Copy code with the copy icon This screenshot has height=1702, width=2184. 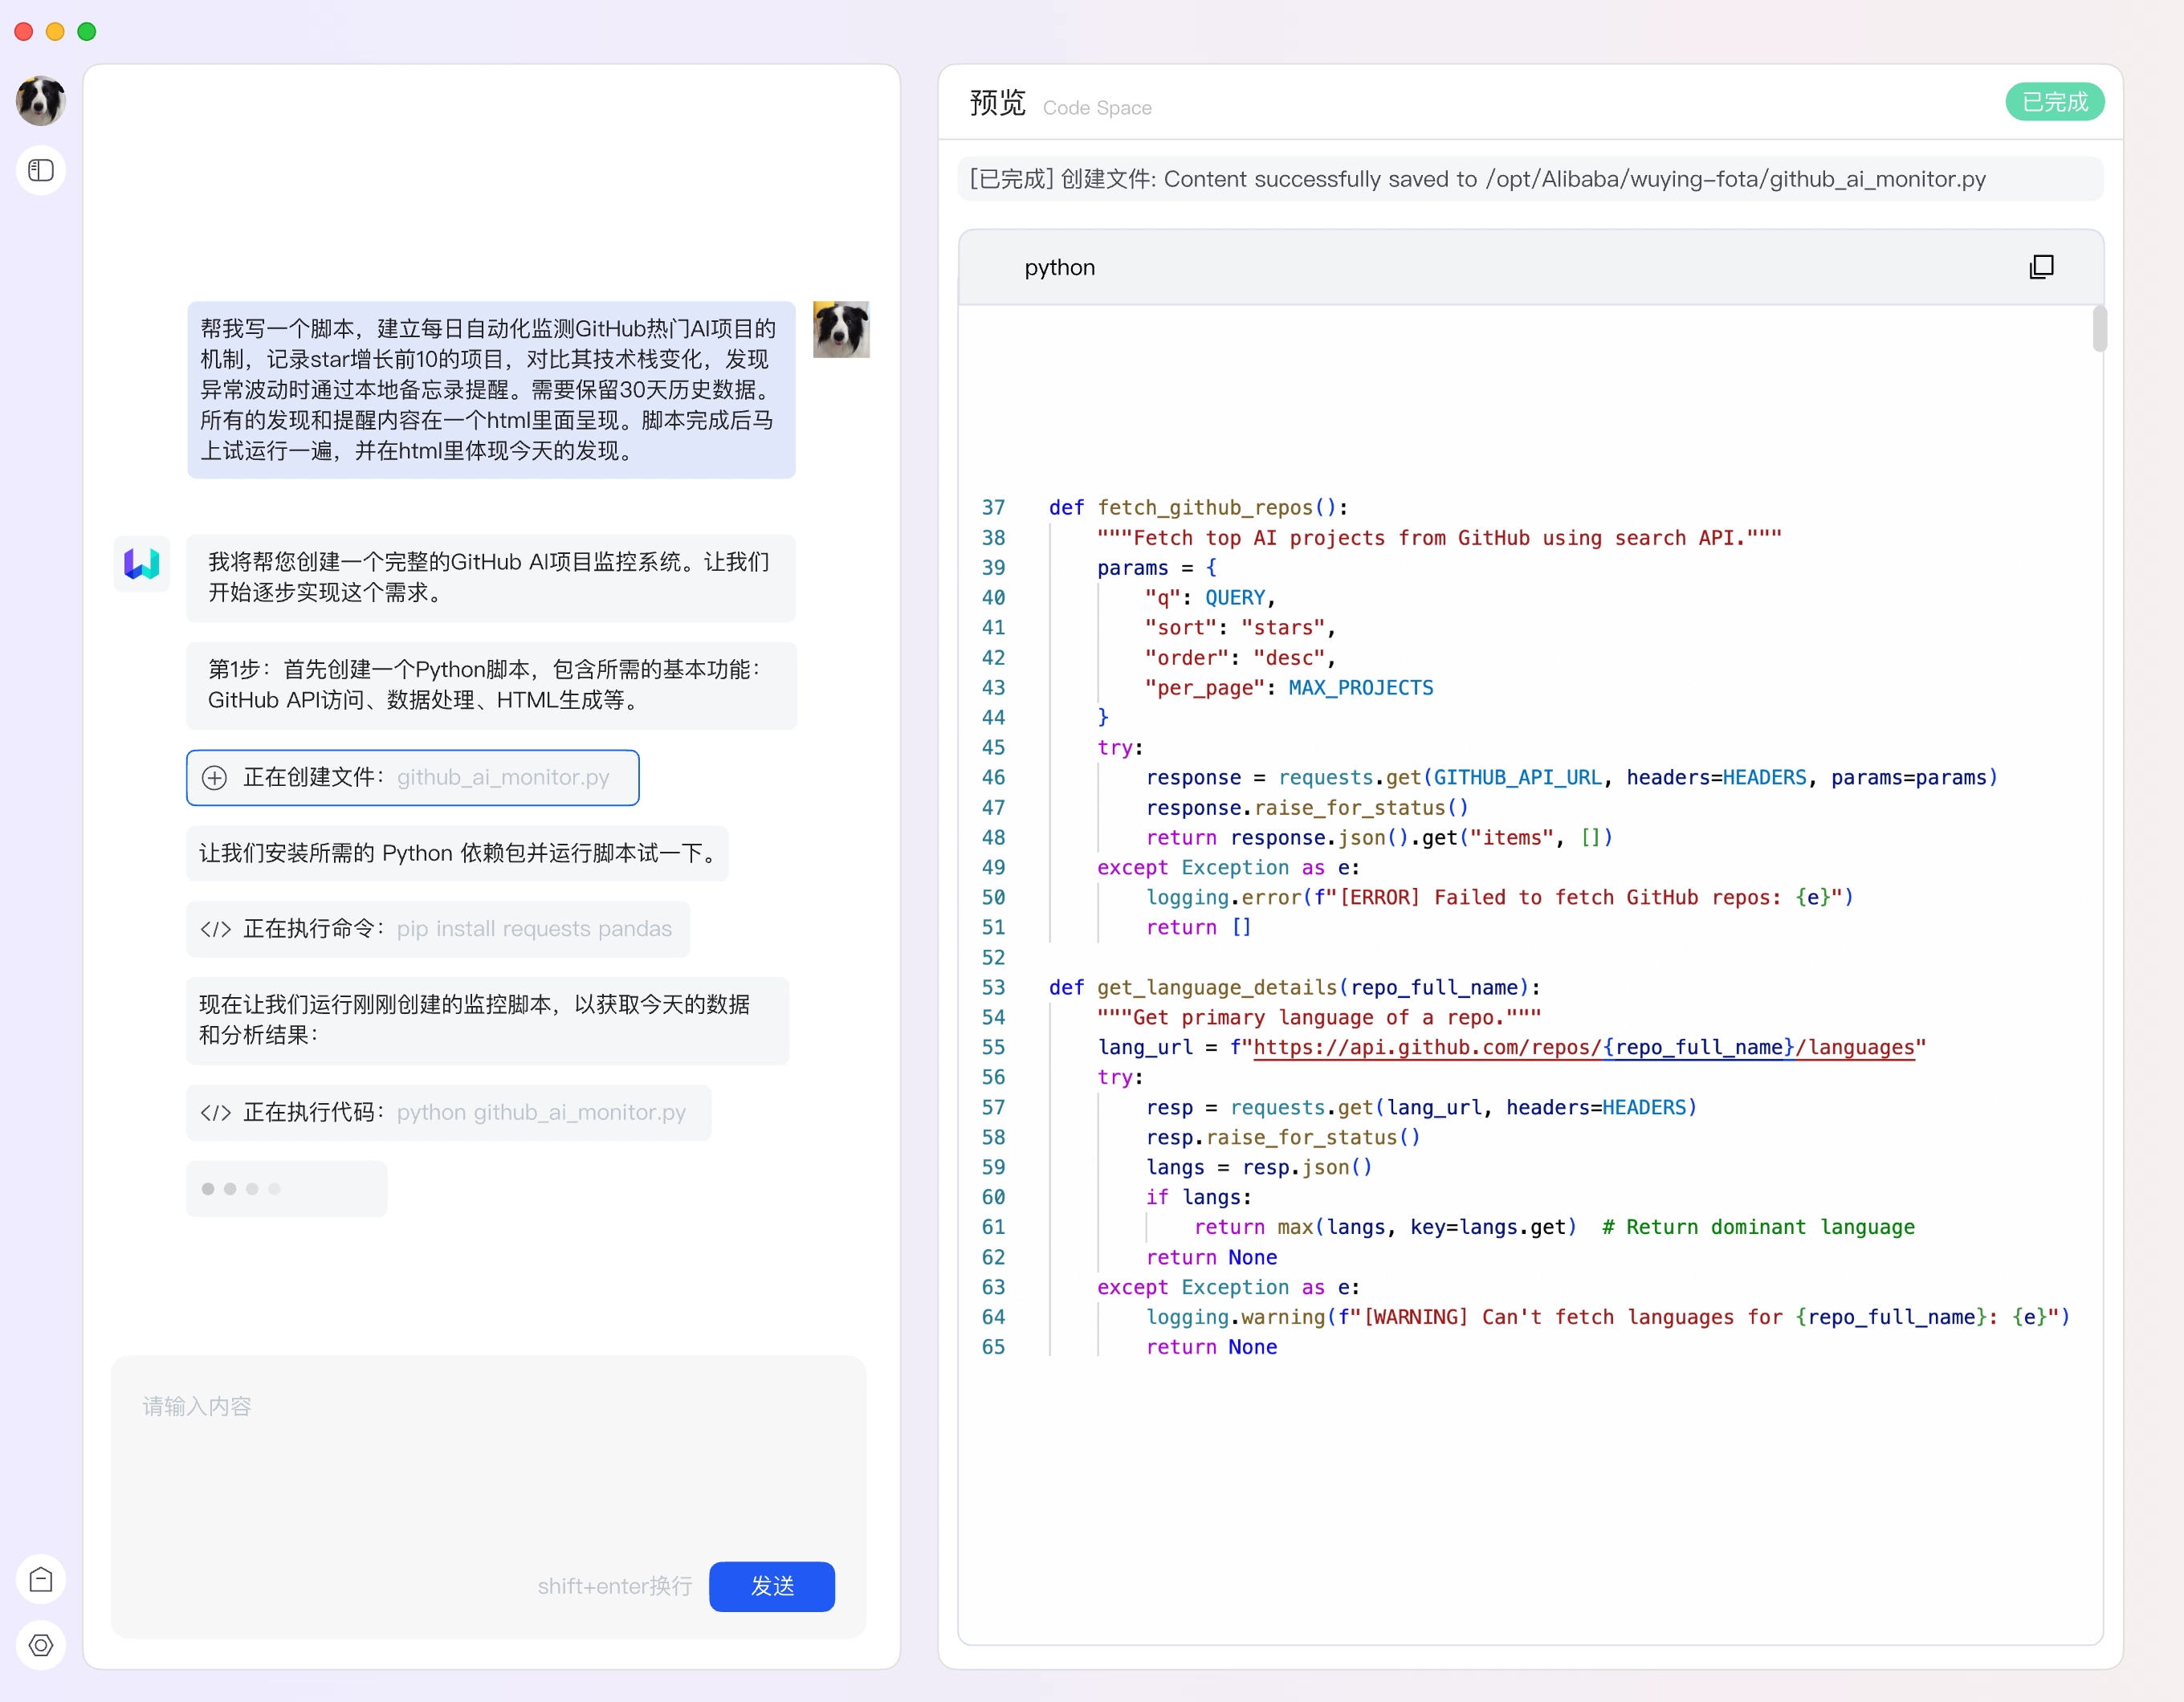pyautogui.click(x=2041, y=267)
